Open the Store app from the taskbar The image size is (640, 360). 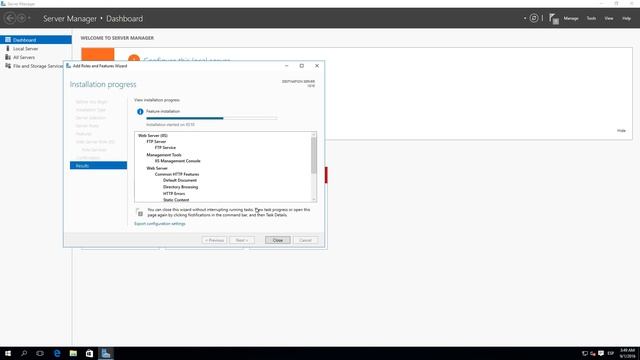89,353
